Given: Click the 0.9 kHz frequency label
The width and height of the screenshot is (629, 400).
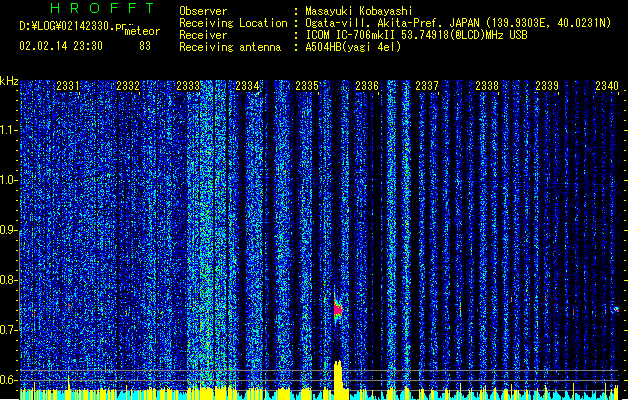Looking at the screenshot, I should click(9, 230).
